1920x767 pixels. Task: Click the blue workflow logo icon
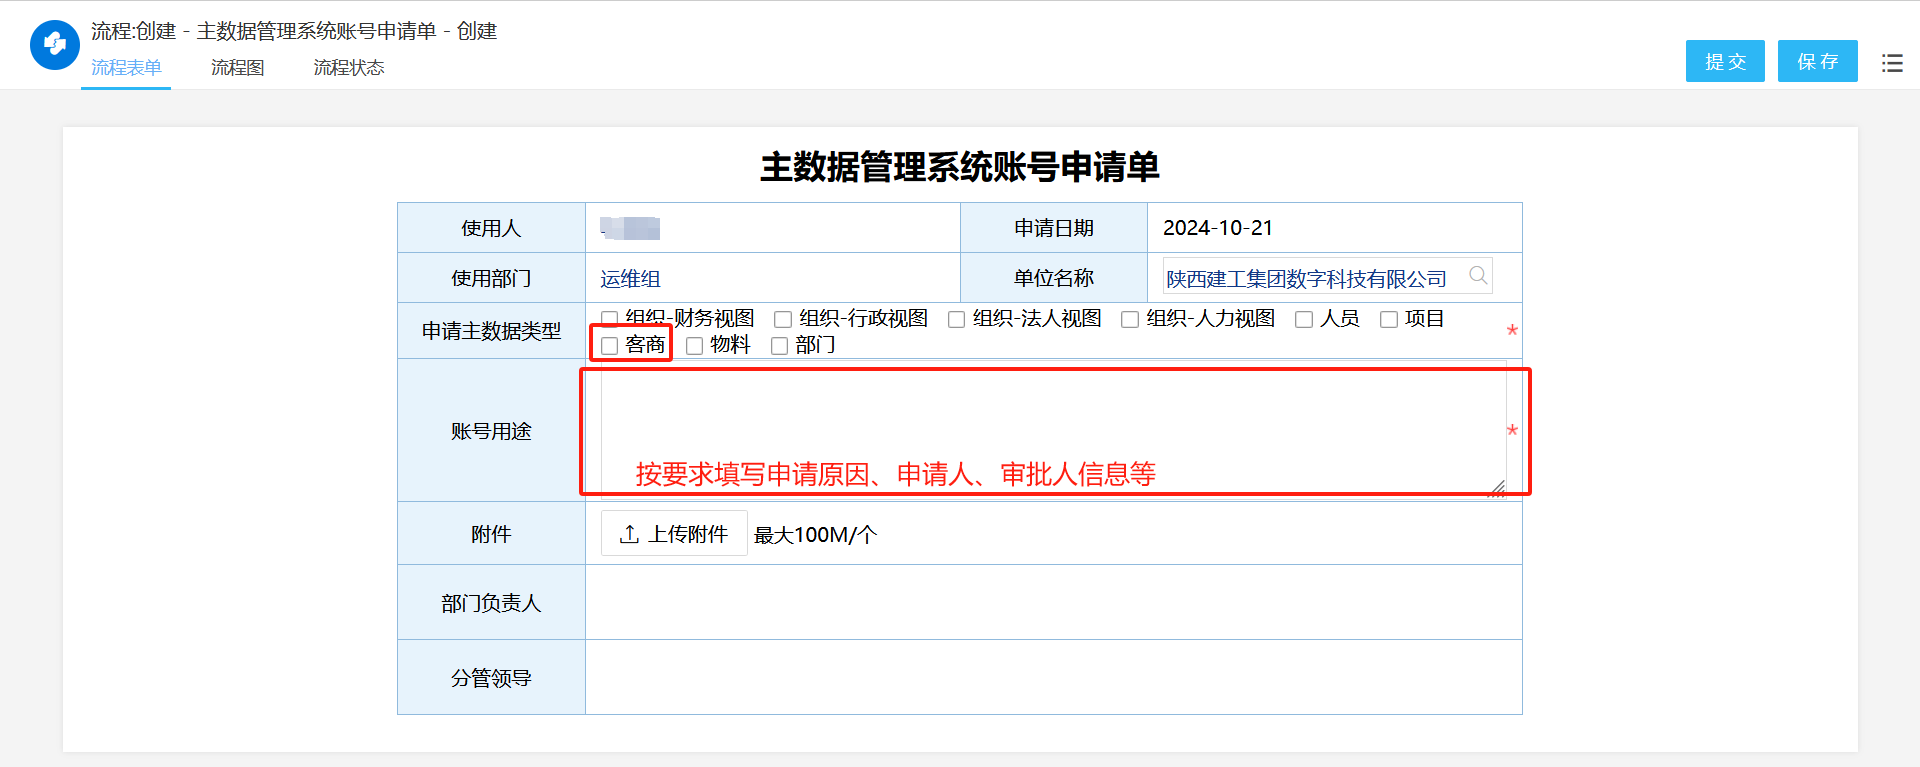54,45
